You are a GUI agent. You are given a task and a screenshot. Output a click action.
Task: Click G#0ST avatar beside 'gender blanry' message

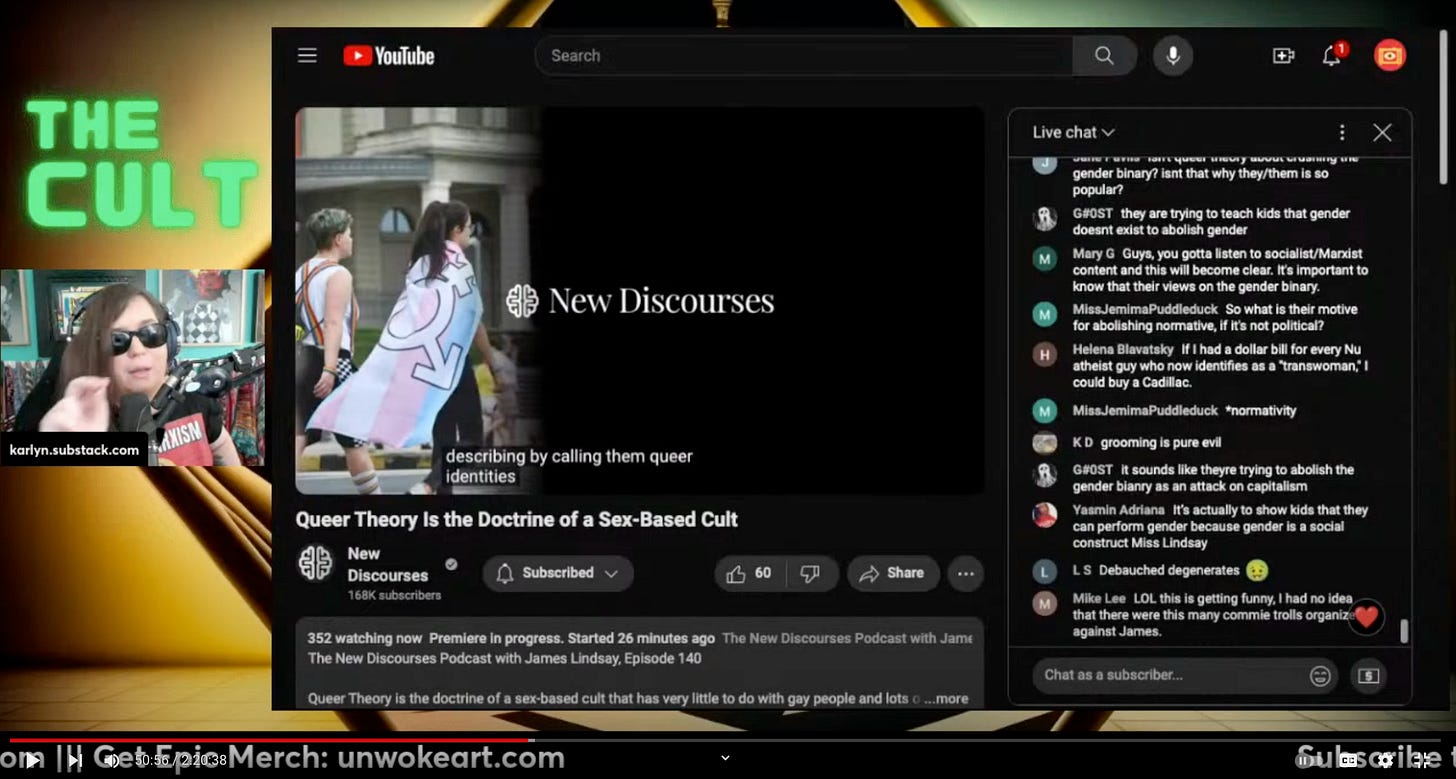[x=1045, y=474]
